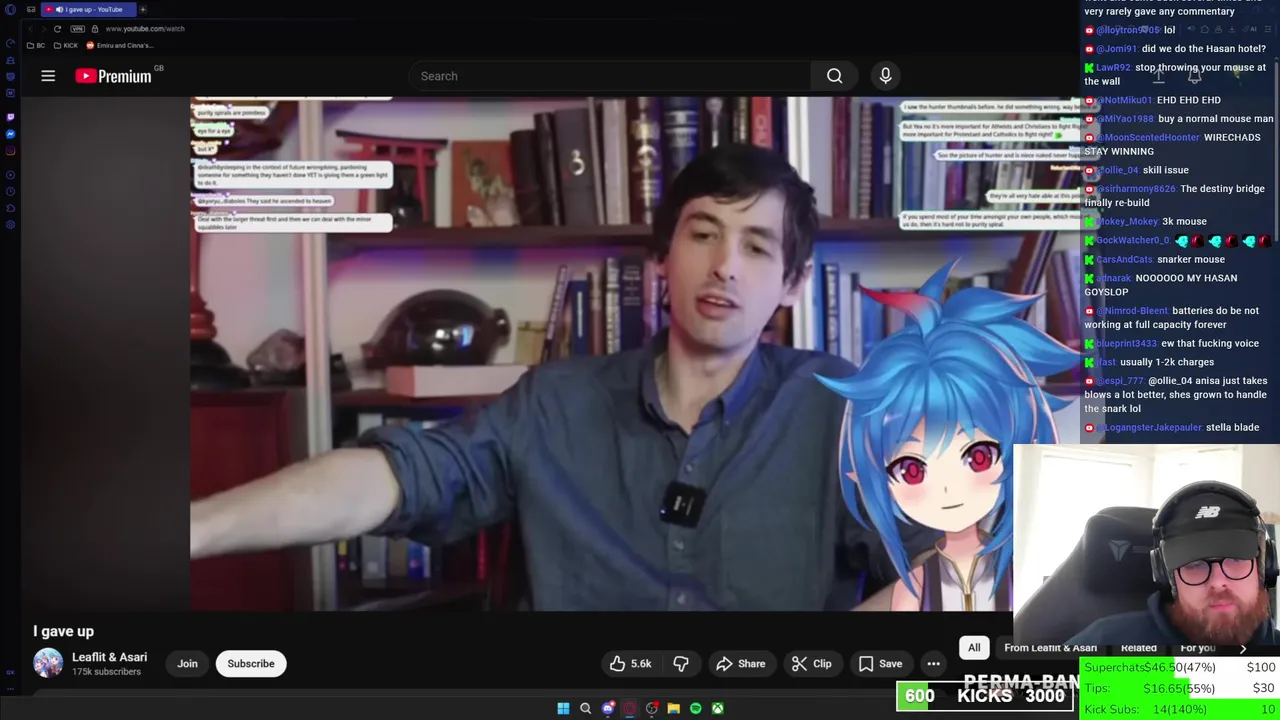Image resolution: width=1280 pixels, height=720 pixels.
Task: Open the Messenger sidebar panel
Action: click(10, 134)
